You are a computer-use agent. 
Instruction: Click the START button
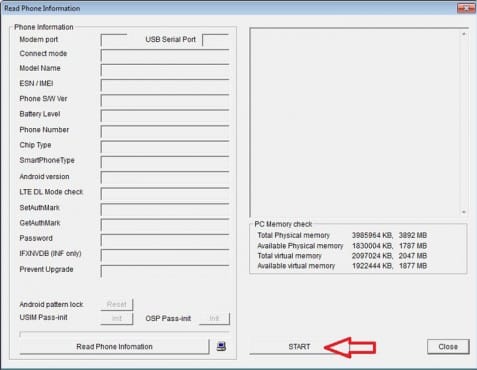[x=299, y=347]
